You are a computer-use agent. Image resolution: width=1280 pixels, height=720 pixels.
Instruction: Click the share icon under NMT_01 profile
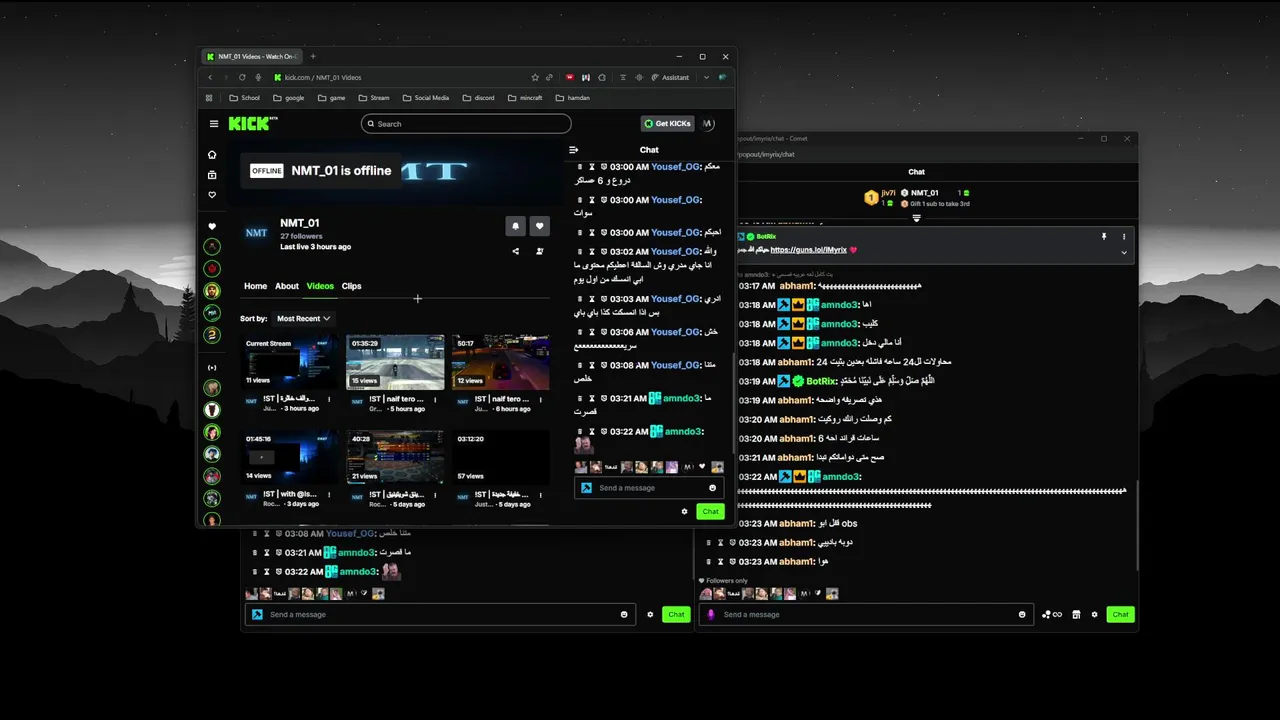point(515,251)
